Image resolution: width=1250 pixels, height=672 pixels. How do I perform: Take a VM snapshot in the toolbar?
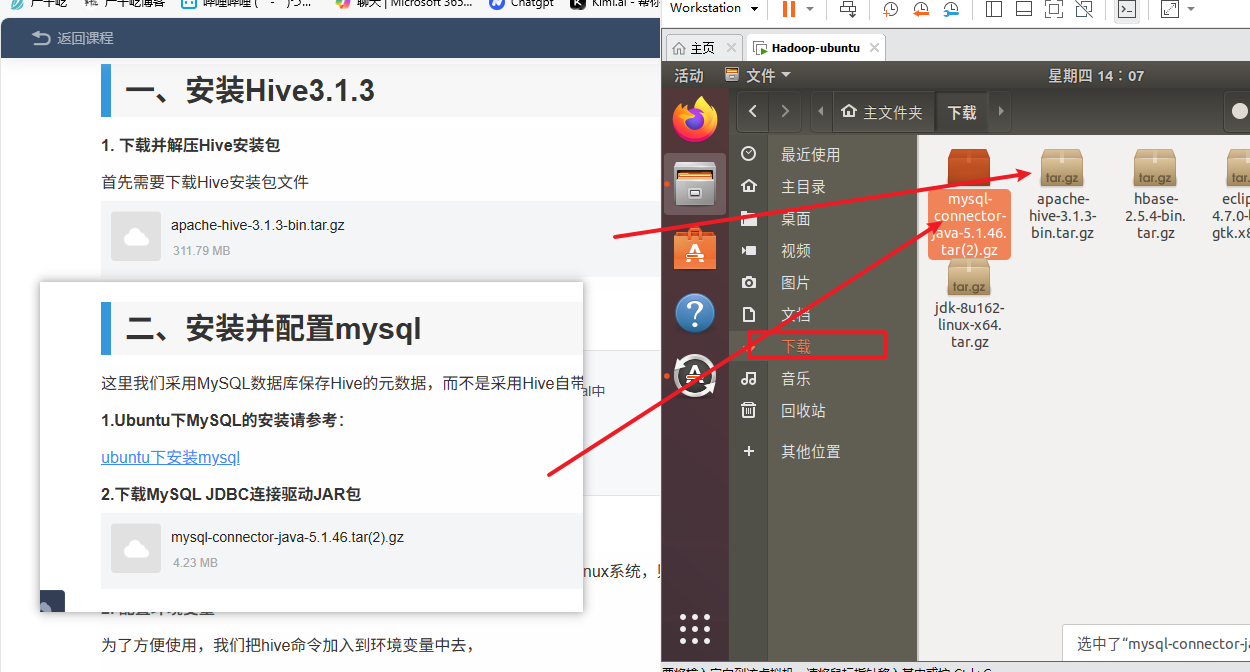click(890, 10)
